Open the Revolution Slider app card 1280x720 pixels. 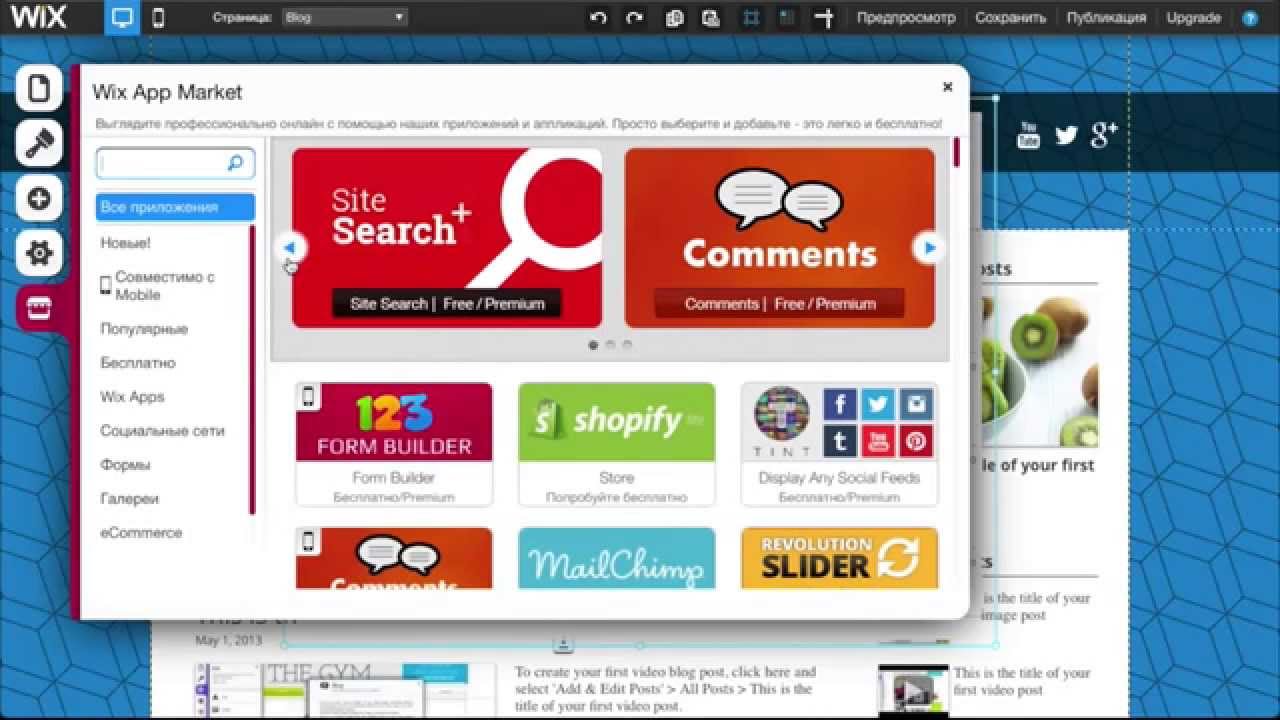pyautogui.click(x=840, y=558)
